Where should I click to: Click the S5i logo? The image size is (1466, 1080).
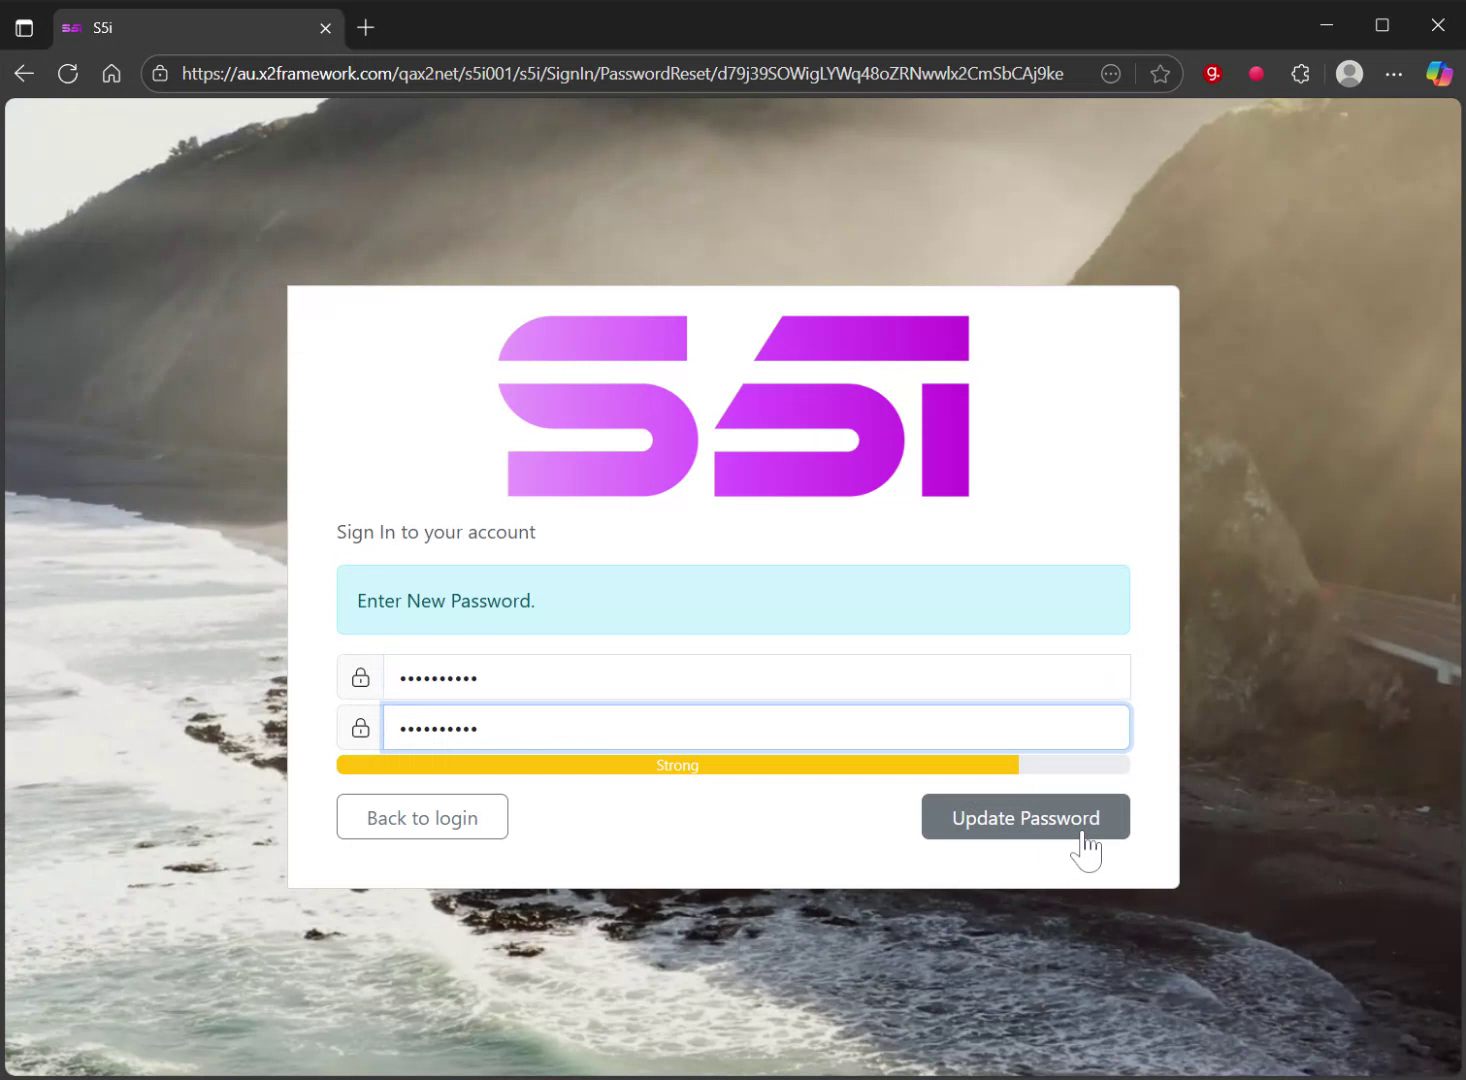click(734, 406)
